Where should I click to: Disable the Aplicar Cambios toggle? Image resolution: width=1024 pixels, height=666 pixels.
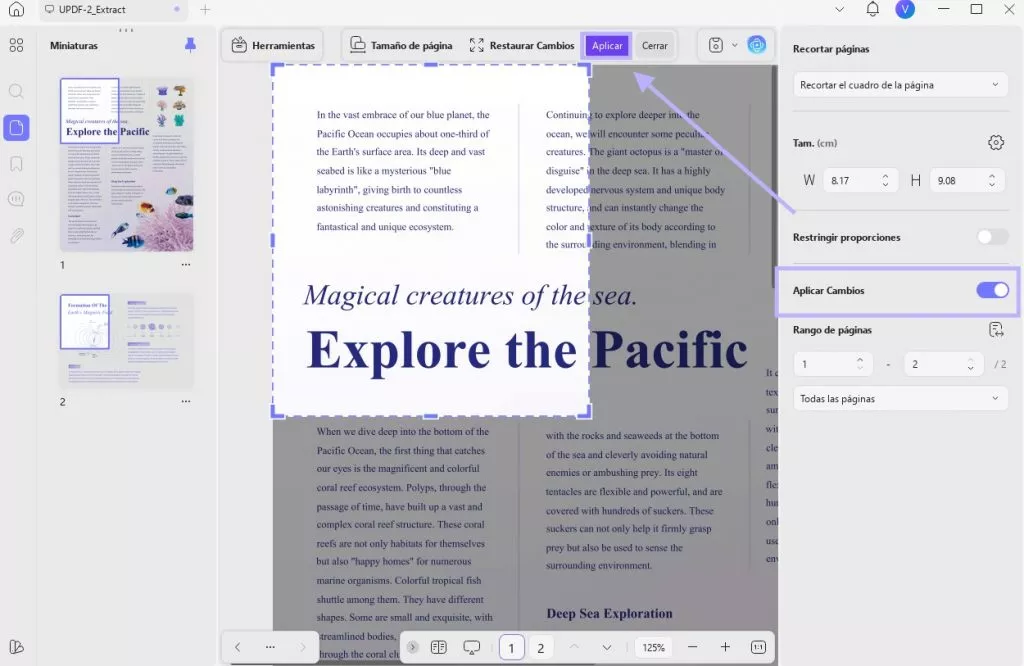coord(993,290)
